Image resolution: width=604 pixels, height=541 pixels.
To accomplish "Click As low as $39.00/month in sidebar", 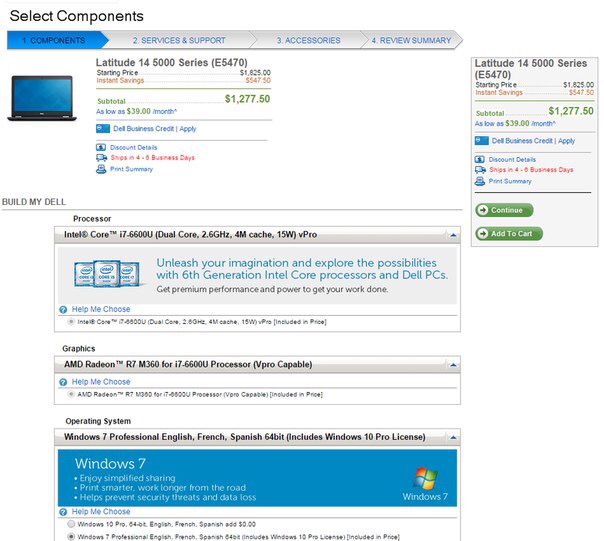I will 515,123.
